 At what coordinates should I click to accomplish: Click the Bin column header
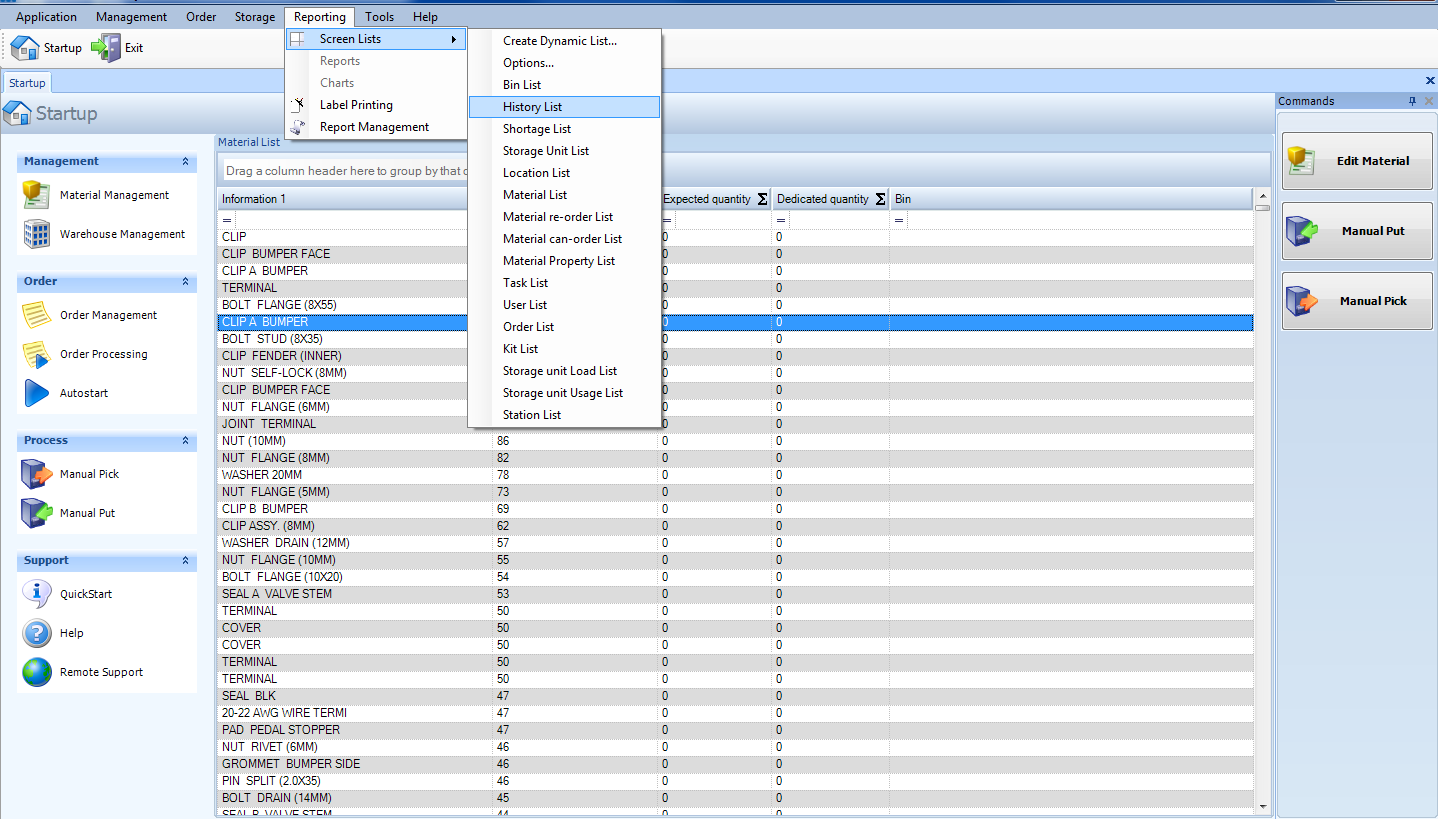[1071, 199]
